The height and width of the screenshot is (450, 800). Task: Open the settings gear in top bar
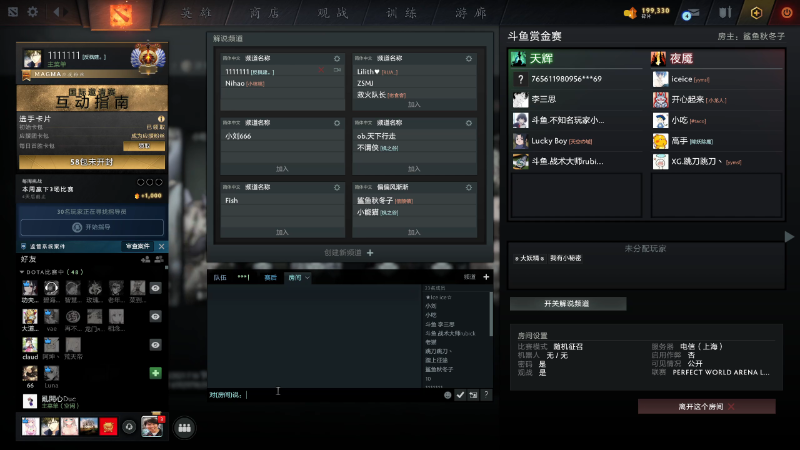(33, 11)
